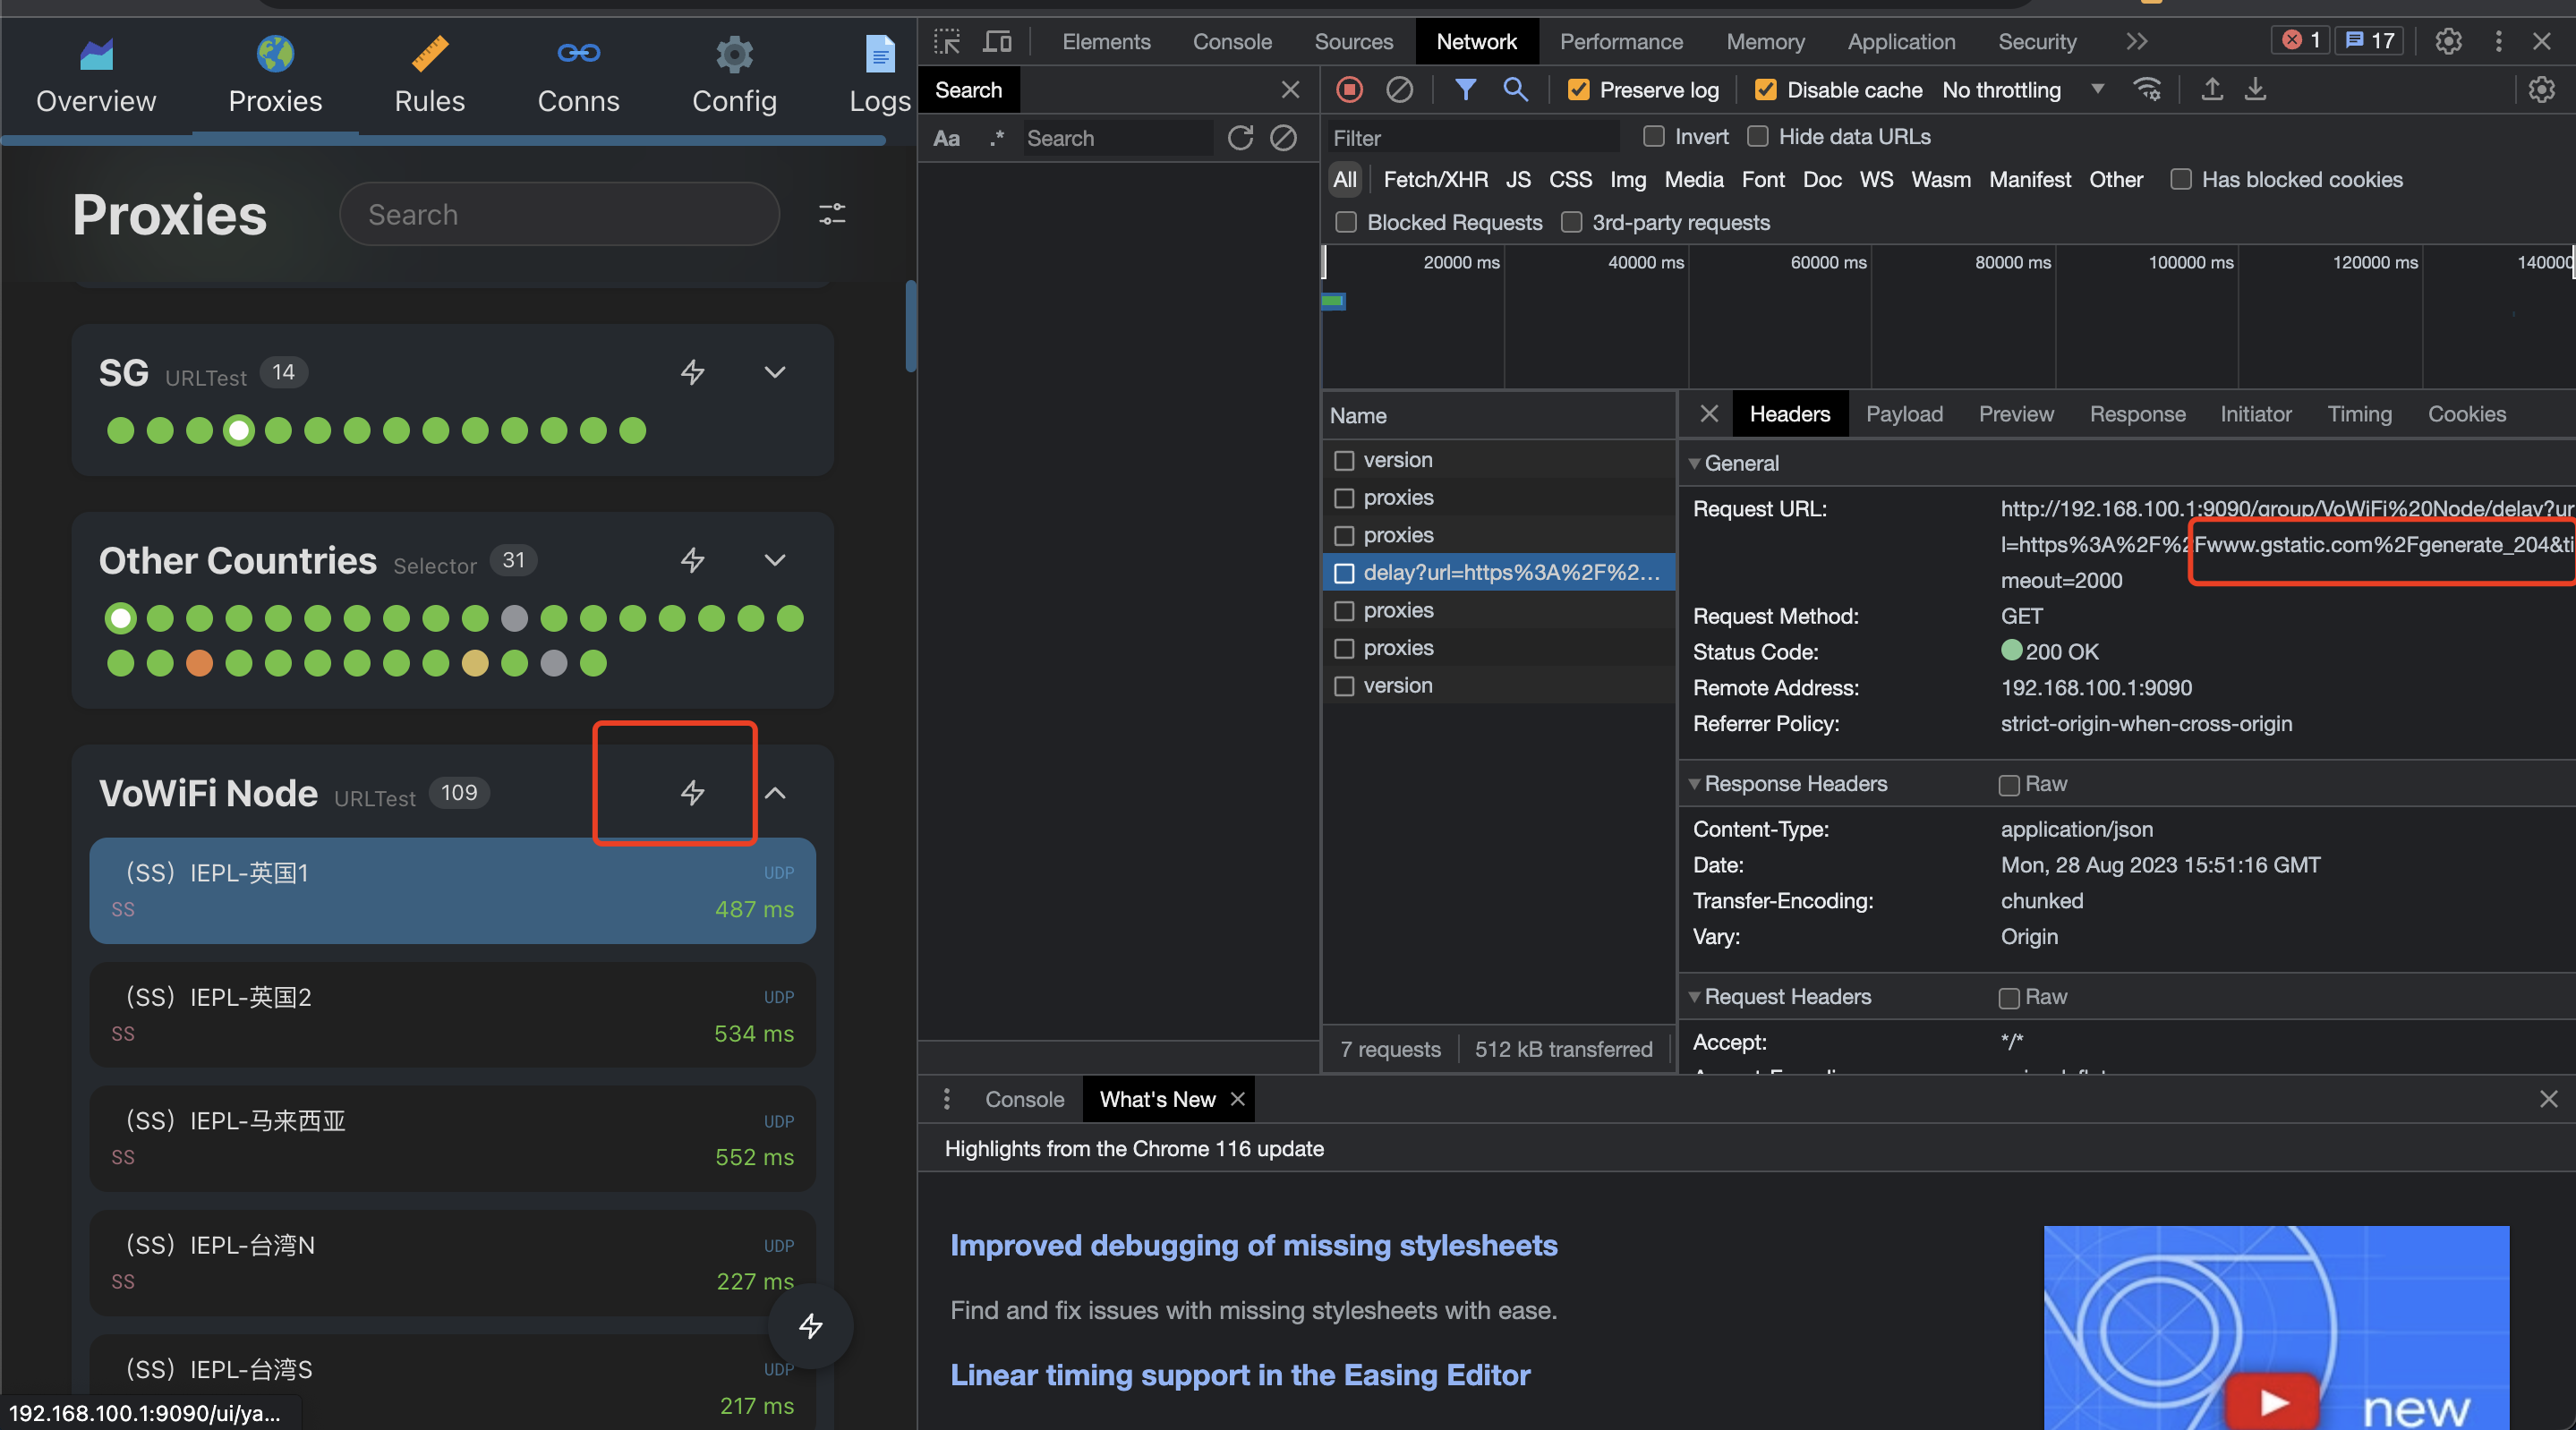Image resolution: width=2576 pixels, height=1430 pixels.
Task: Click floating lightning test-all button
Action: point(810,1326)
